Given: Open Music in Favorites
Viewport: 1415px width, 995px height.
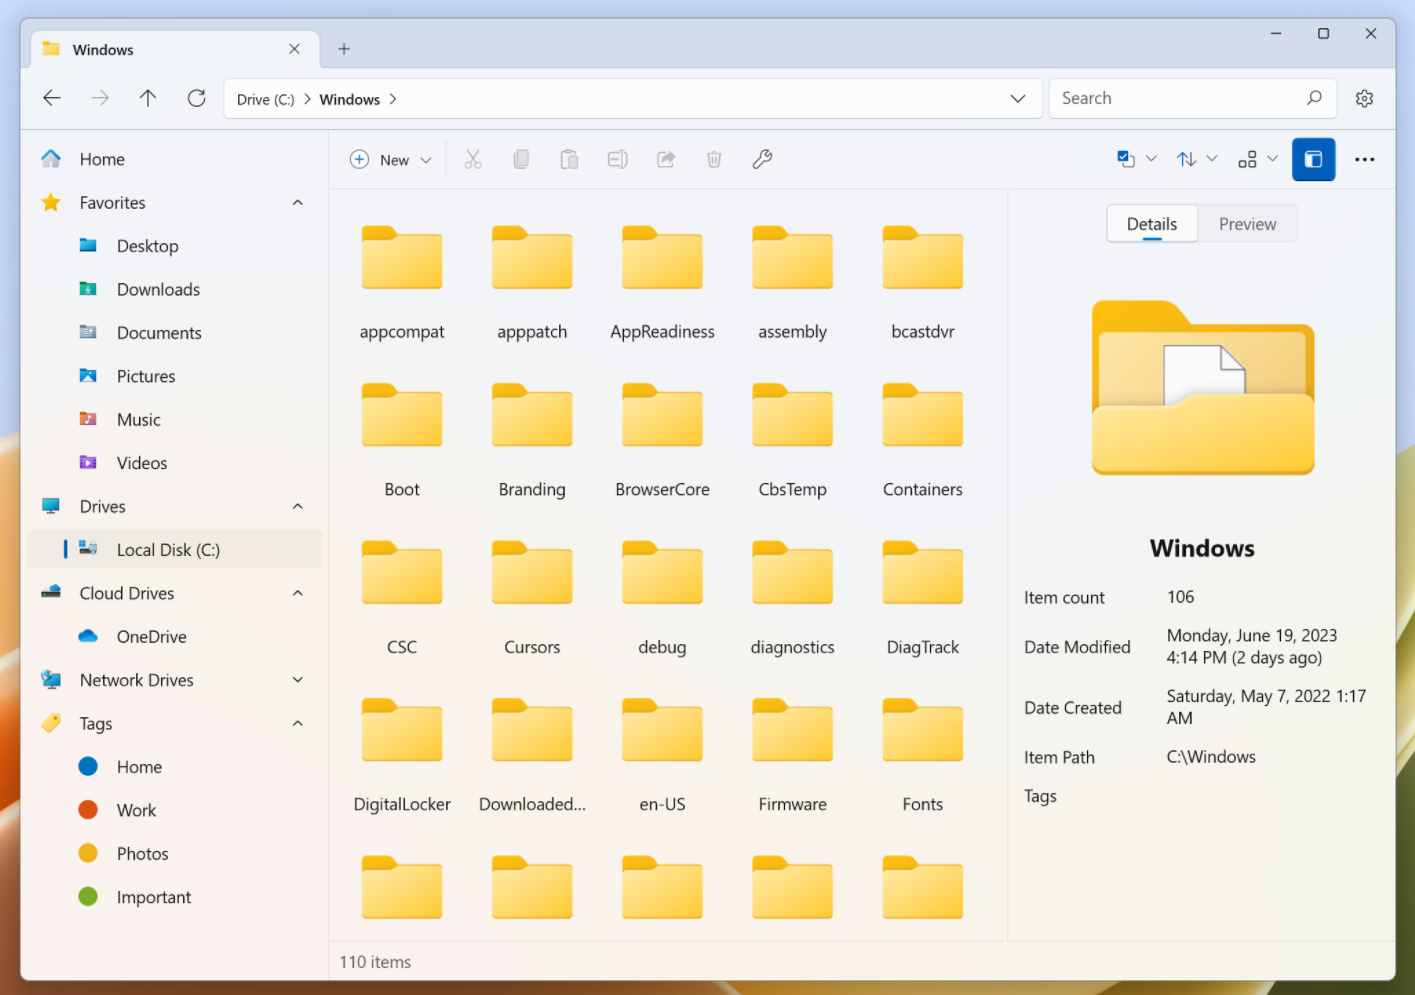Looking at the screenshot, I should 174,420.
